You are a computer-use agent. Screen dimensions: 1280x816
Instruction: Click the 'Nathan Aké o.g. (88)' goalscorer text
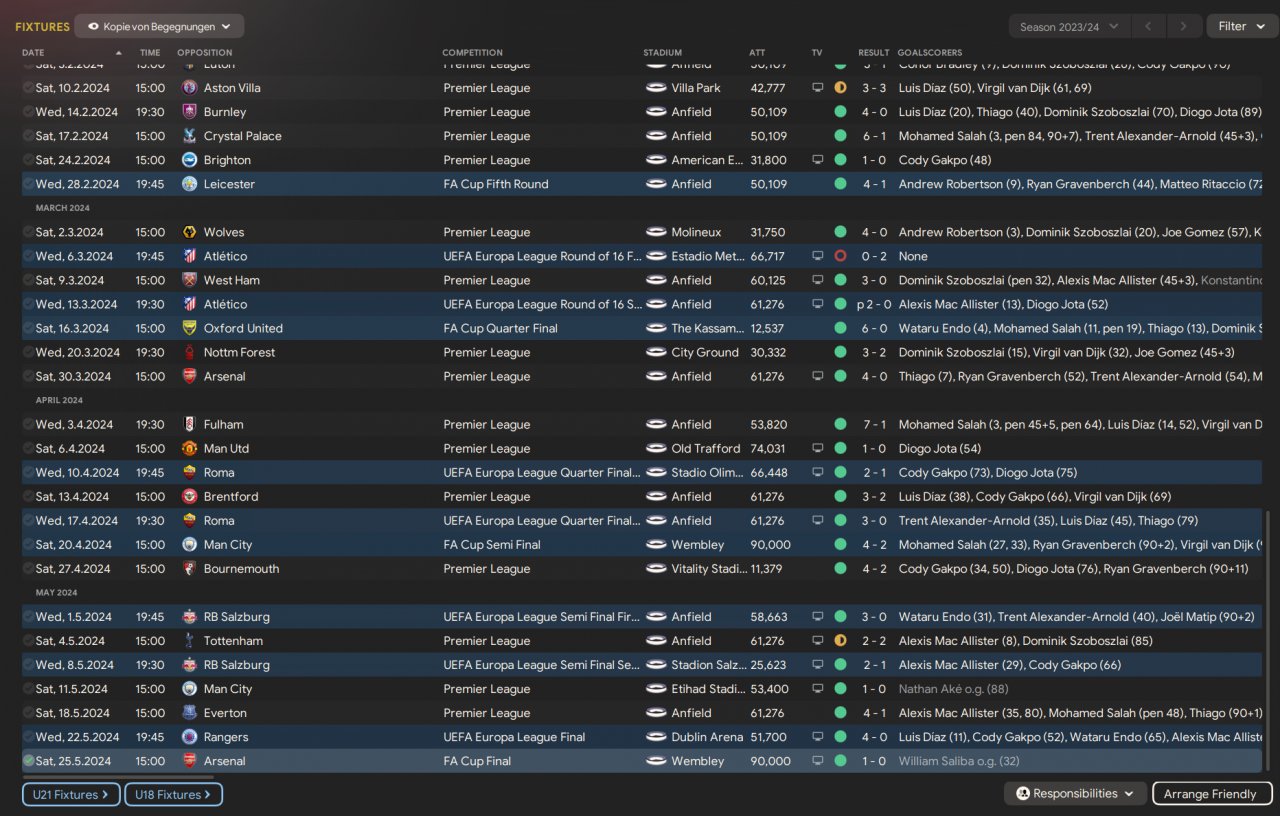953,689
